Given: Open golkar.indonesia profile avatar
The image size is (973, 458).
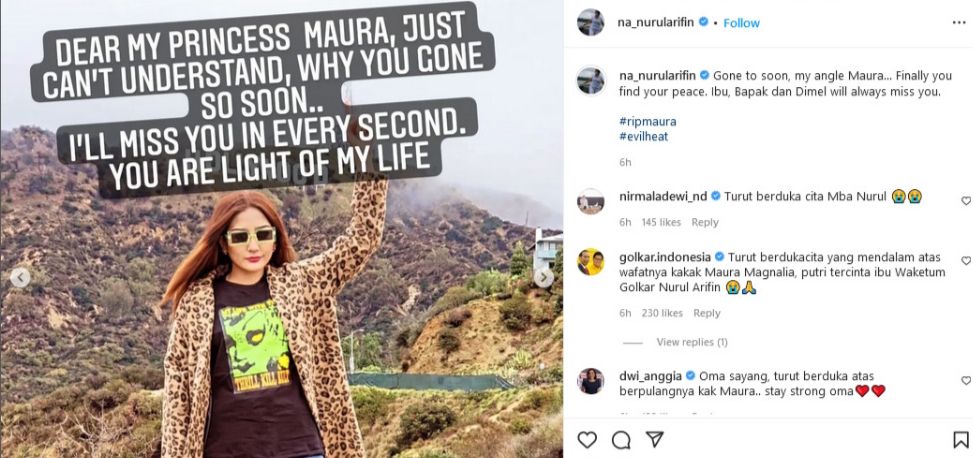Looking at the screenshot, I should tap(590, 261).
